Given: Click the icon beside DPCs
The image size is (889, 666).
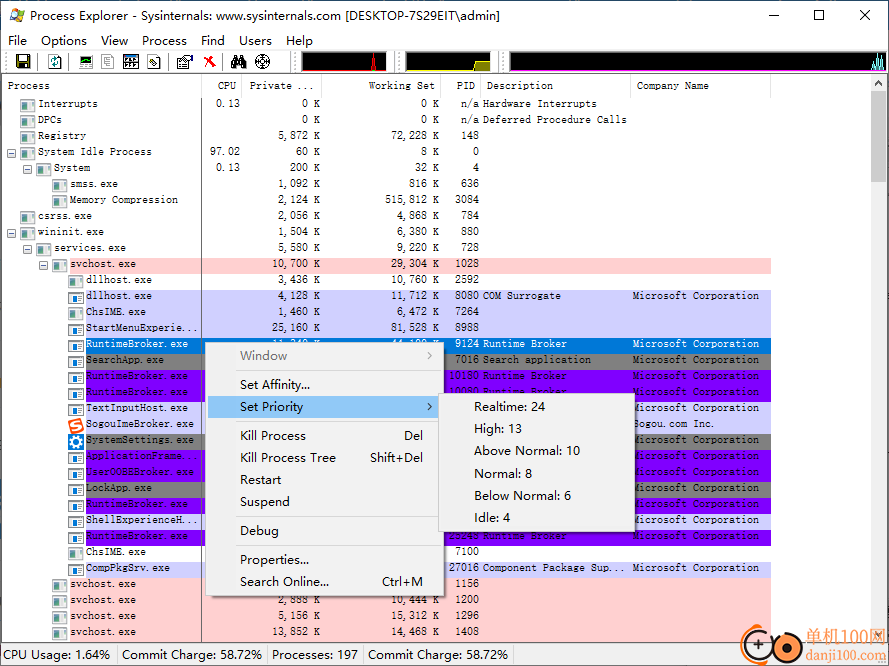Looking at the screenshot, I should tap(27, 120).
